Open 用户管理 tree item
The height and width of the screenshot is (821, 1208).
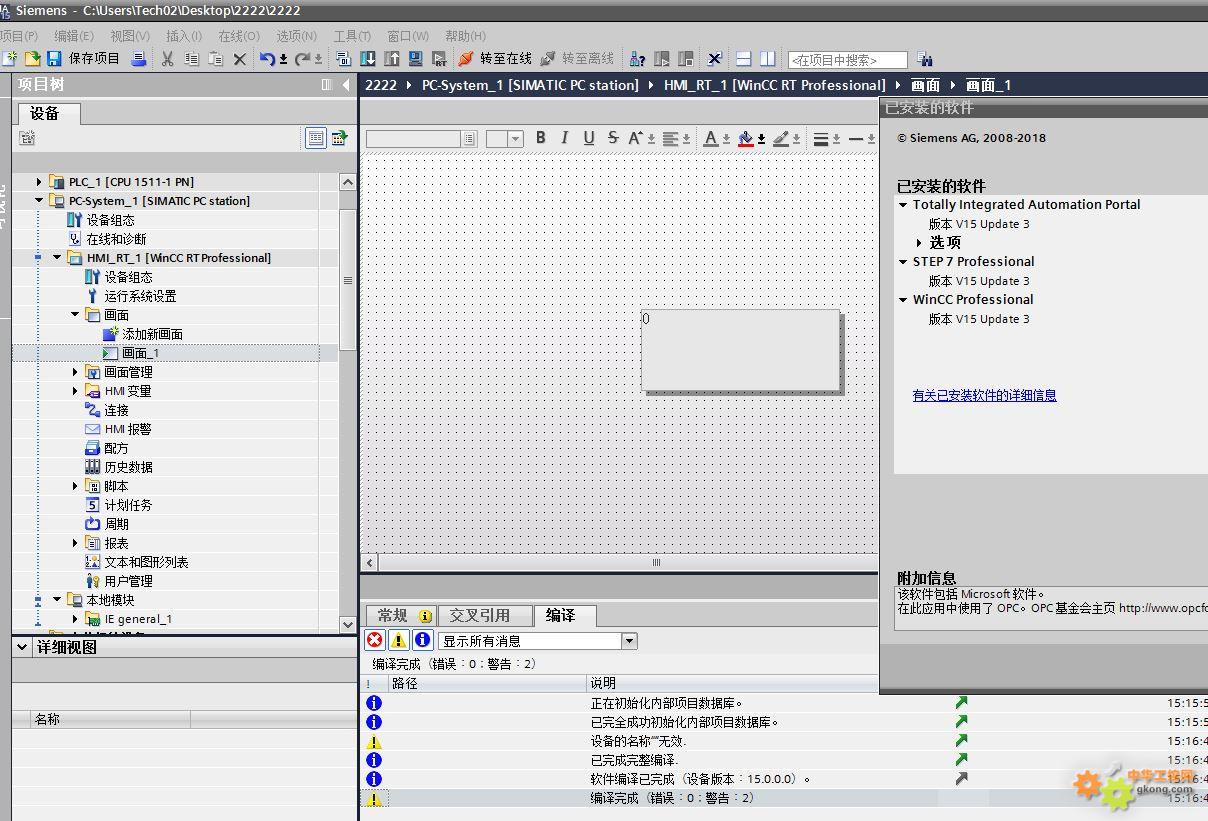128,581
